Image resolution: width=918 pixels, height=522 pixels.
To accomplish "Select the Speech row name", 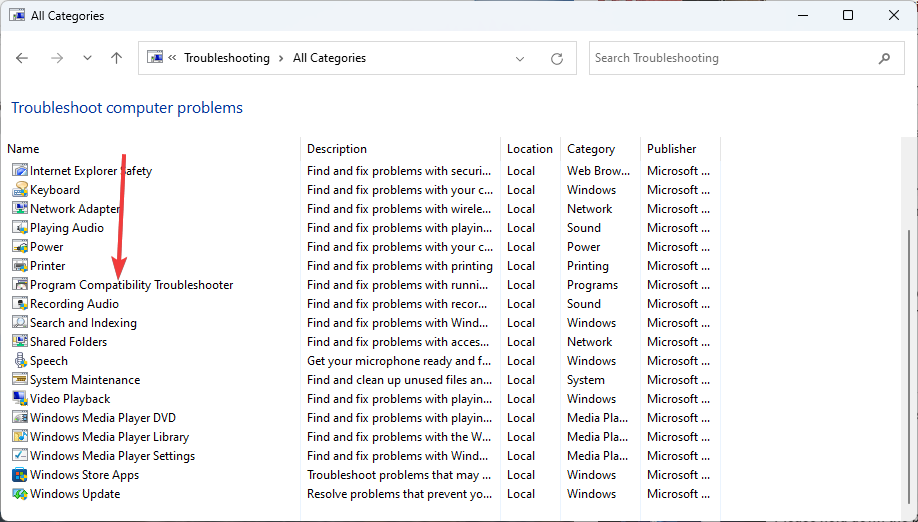I will pyautogui.click(x=49, y=361).
